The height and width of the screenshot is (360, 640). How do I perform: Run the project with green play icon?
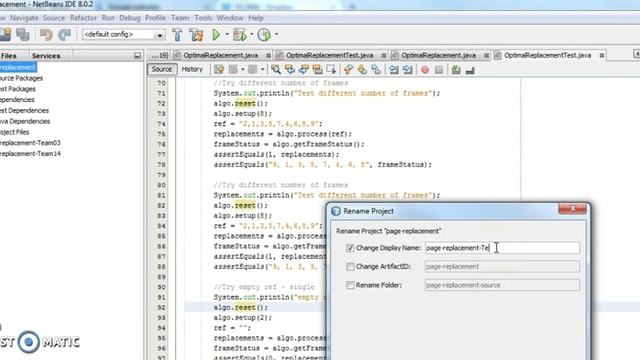[x=216, y=35]
